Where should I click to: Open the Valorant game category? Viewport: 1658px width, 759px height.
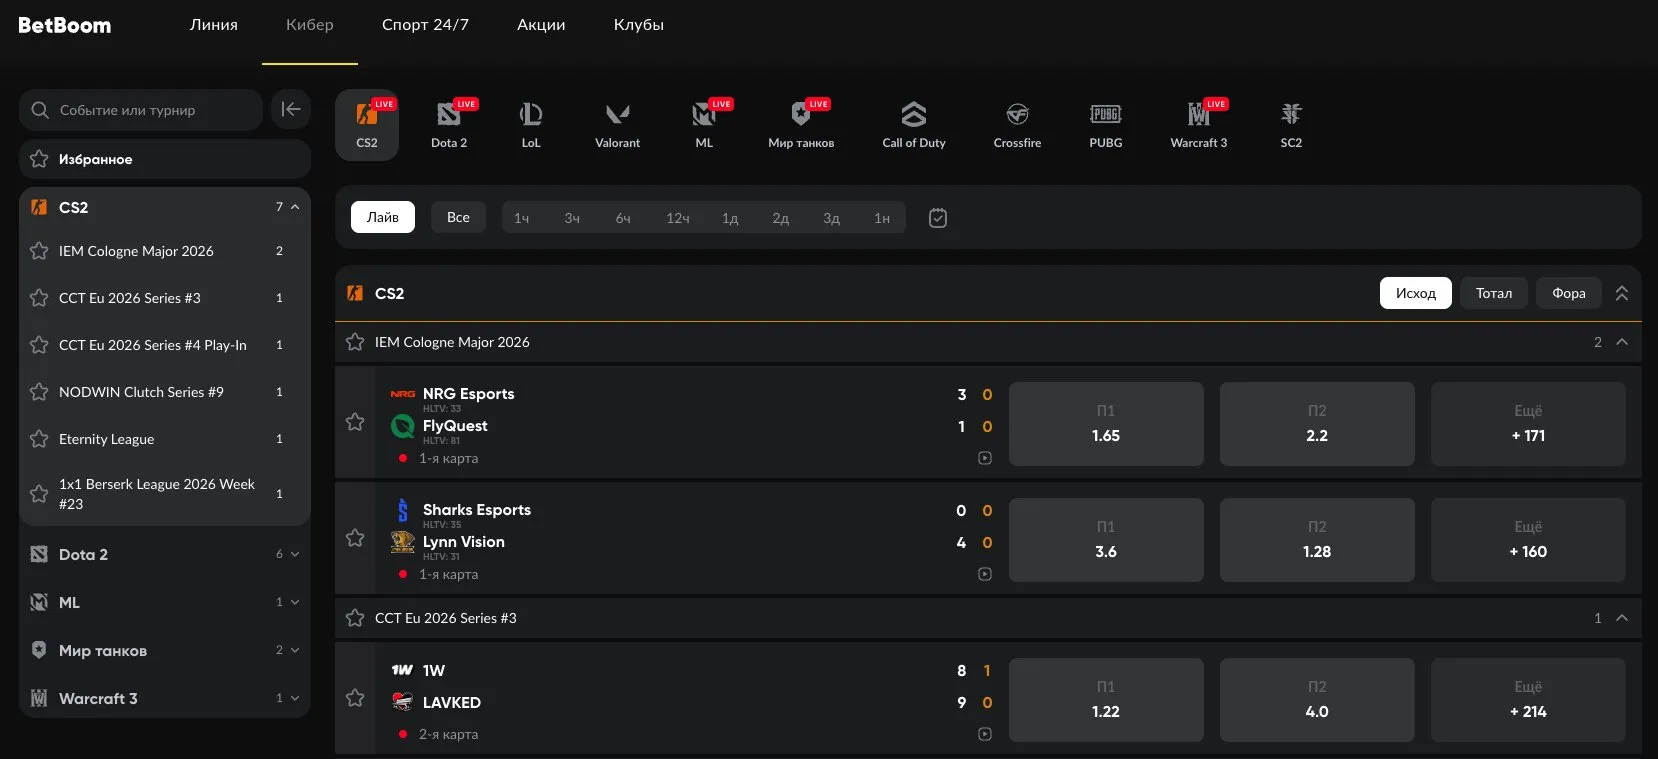click(x=617, y=124)
